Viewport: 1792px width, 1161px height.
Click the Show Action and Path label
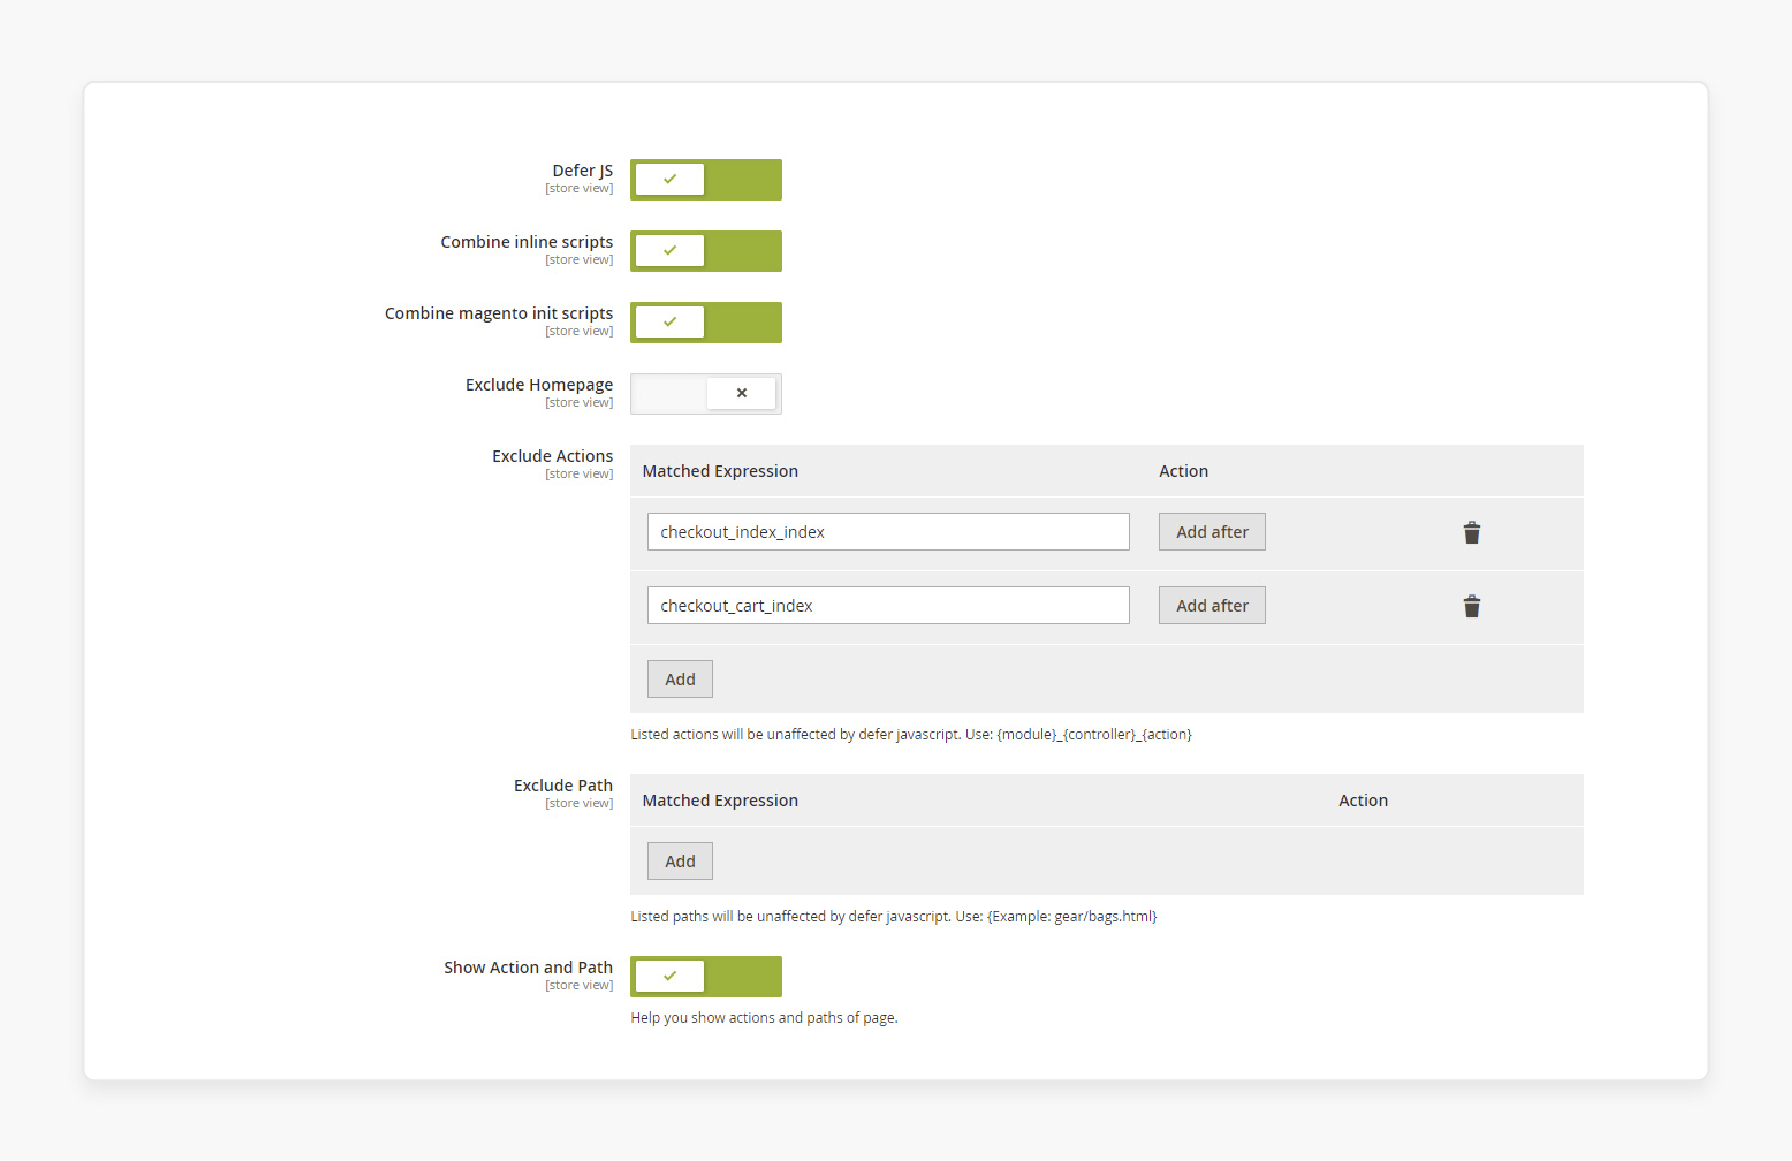pos(528,967)
